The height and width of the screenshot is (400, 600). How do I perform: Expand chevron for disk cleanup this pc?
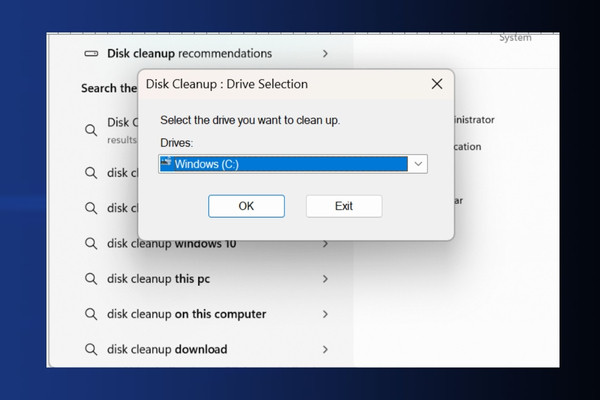(325, 279)
